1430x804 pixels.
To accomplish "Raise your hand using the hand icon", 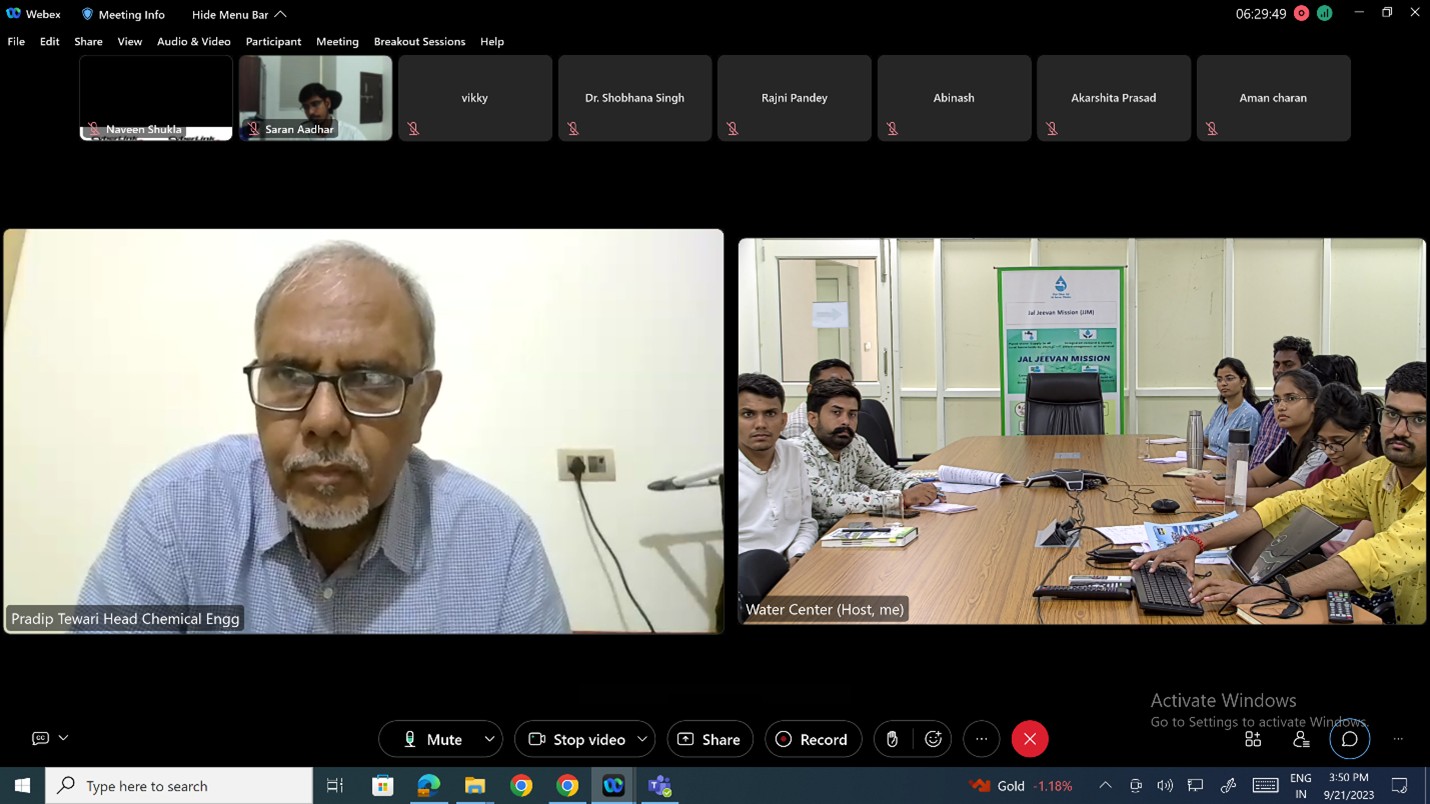I will click(890, 739).
